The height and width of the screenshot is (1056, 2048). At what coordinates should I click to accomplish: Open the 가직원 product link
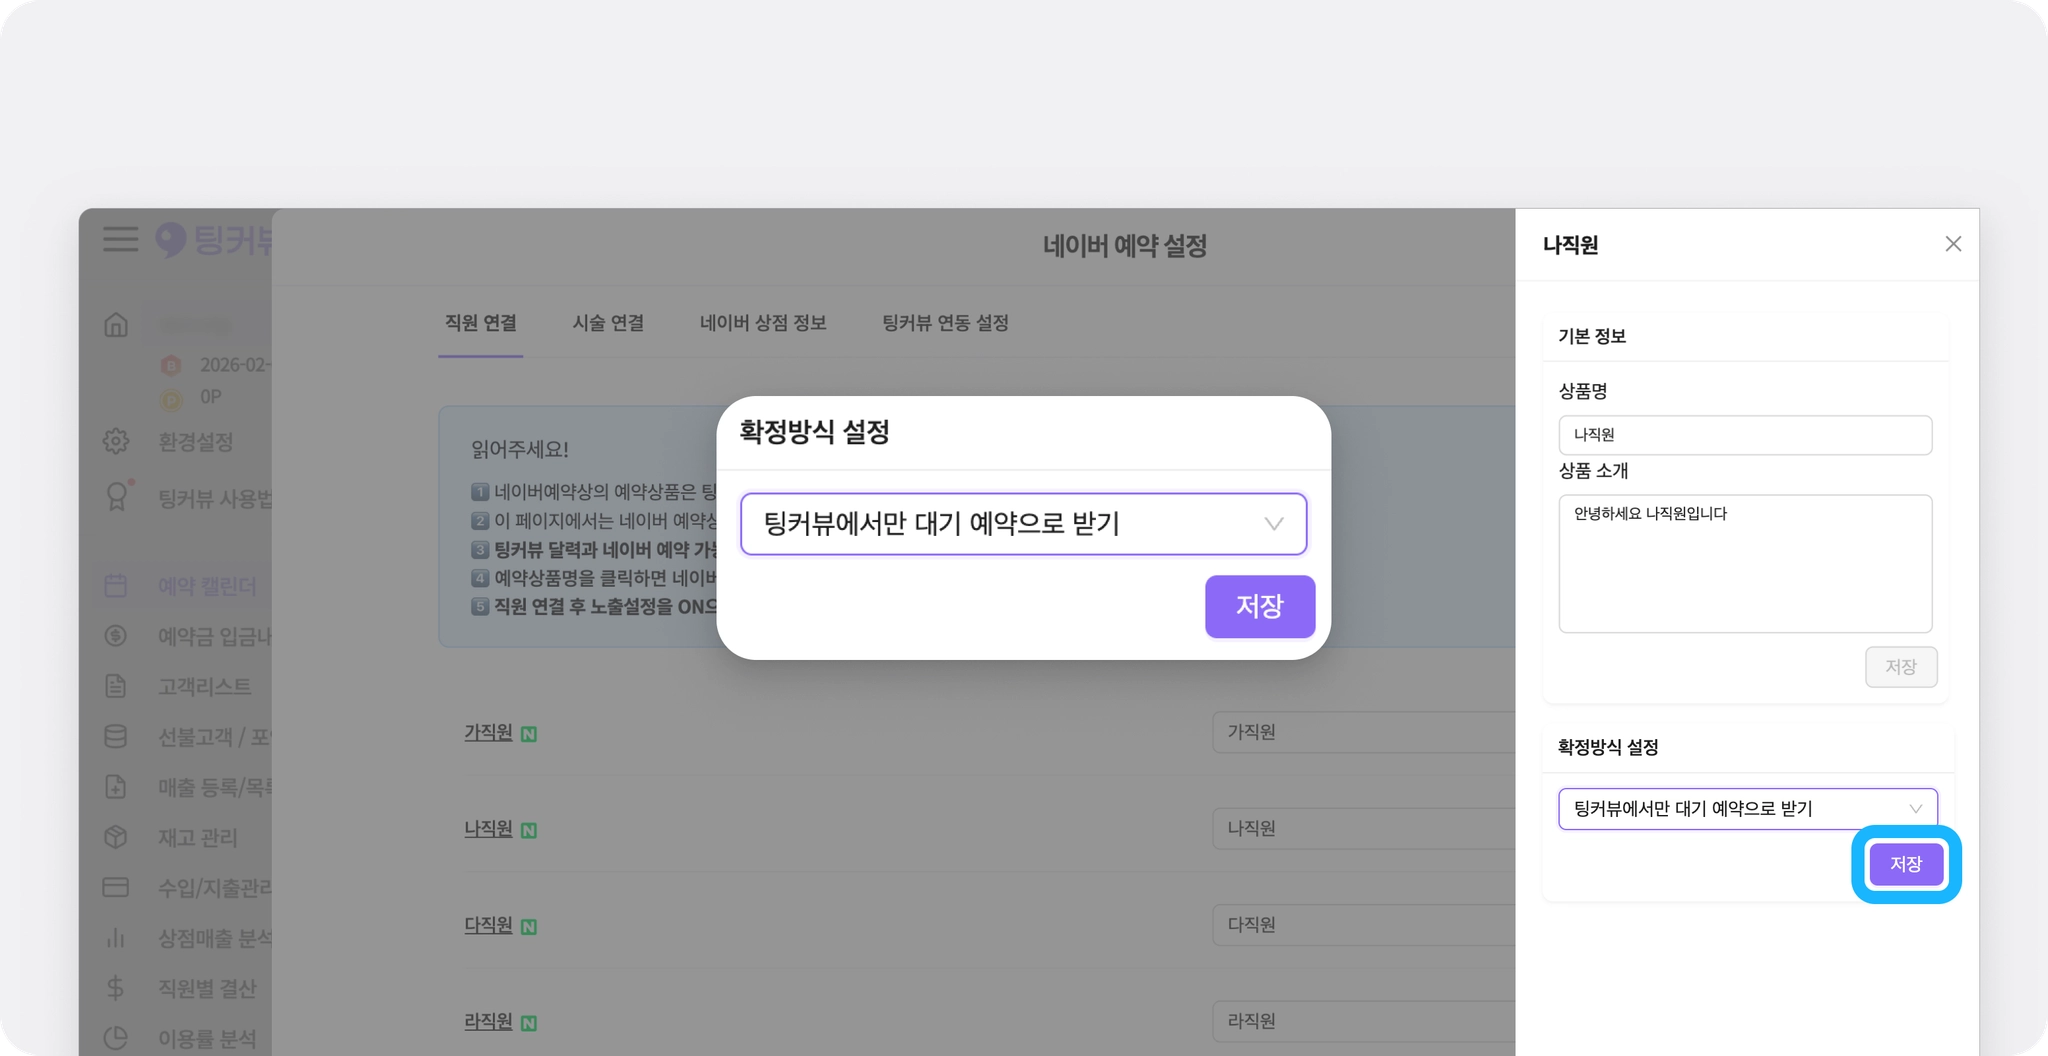point(488,733)
